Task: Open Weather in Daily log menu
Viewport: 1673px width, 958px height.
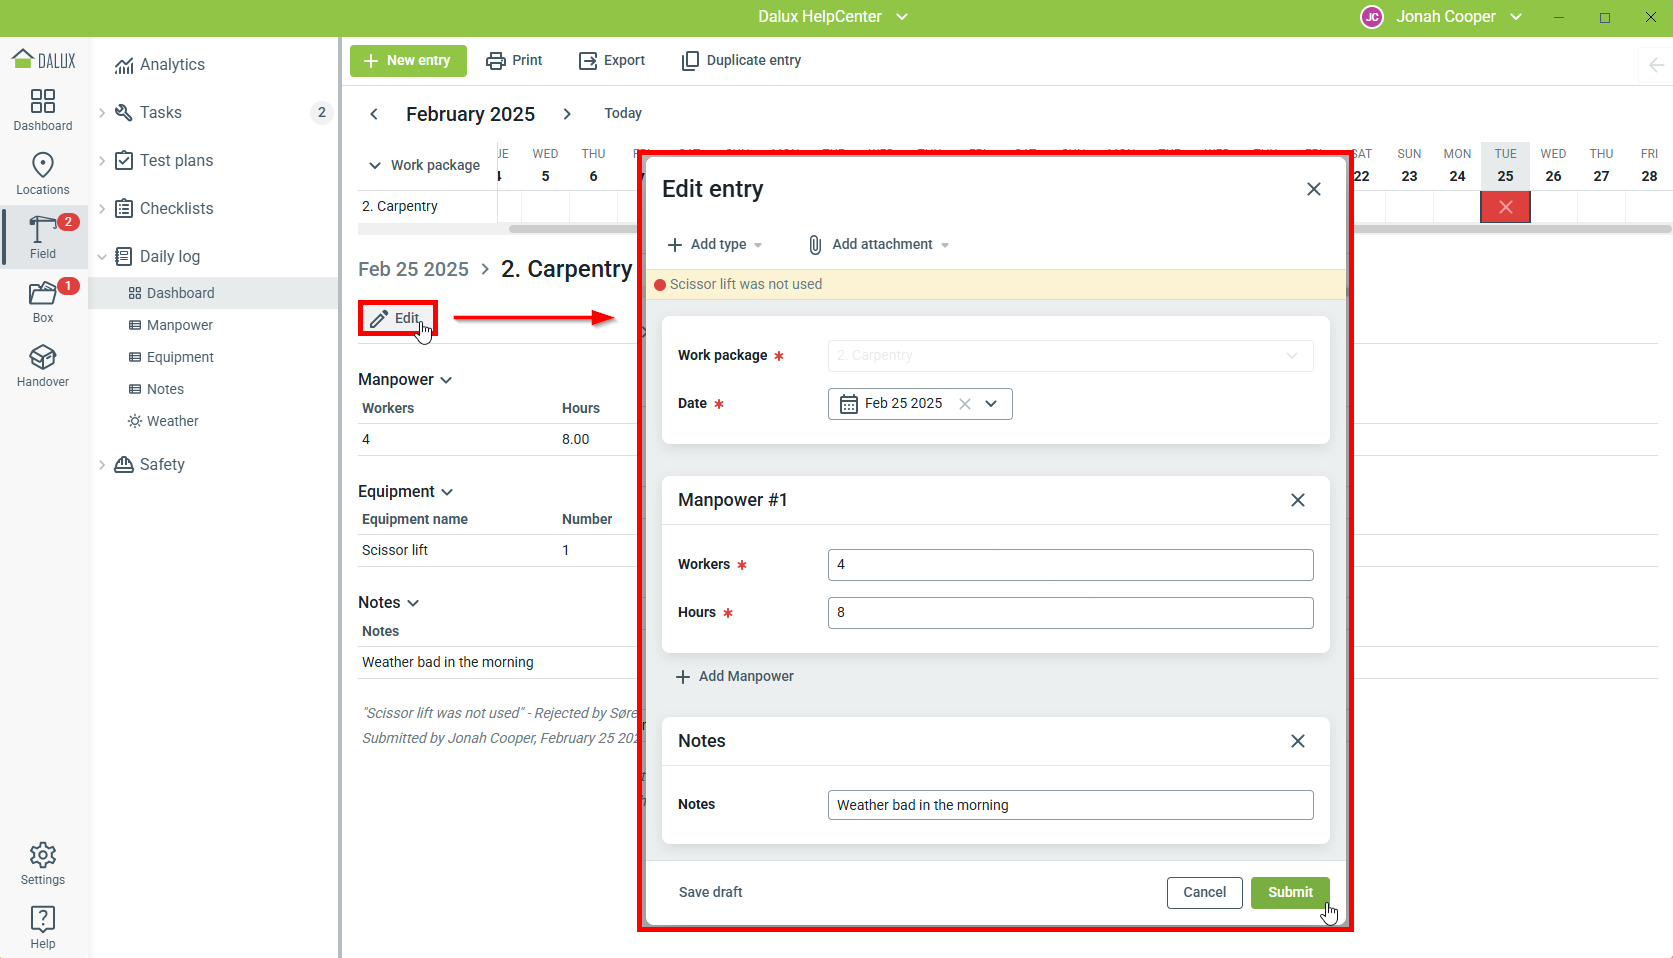Action: point(172,421)
